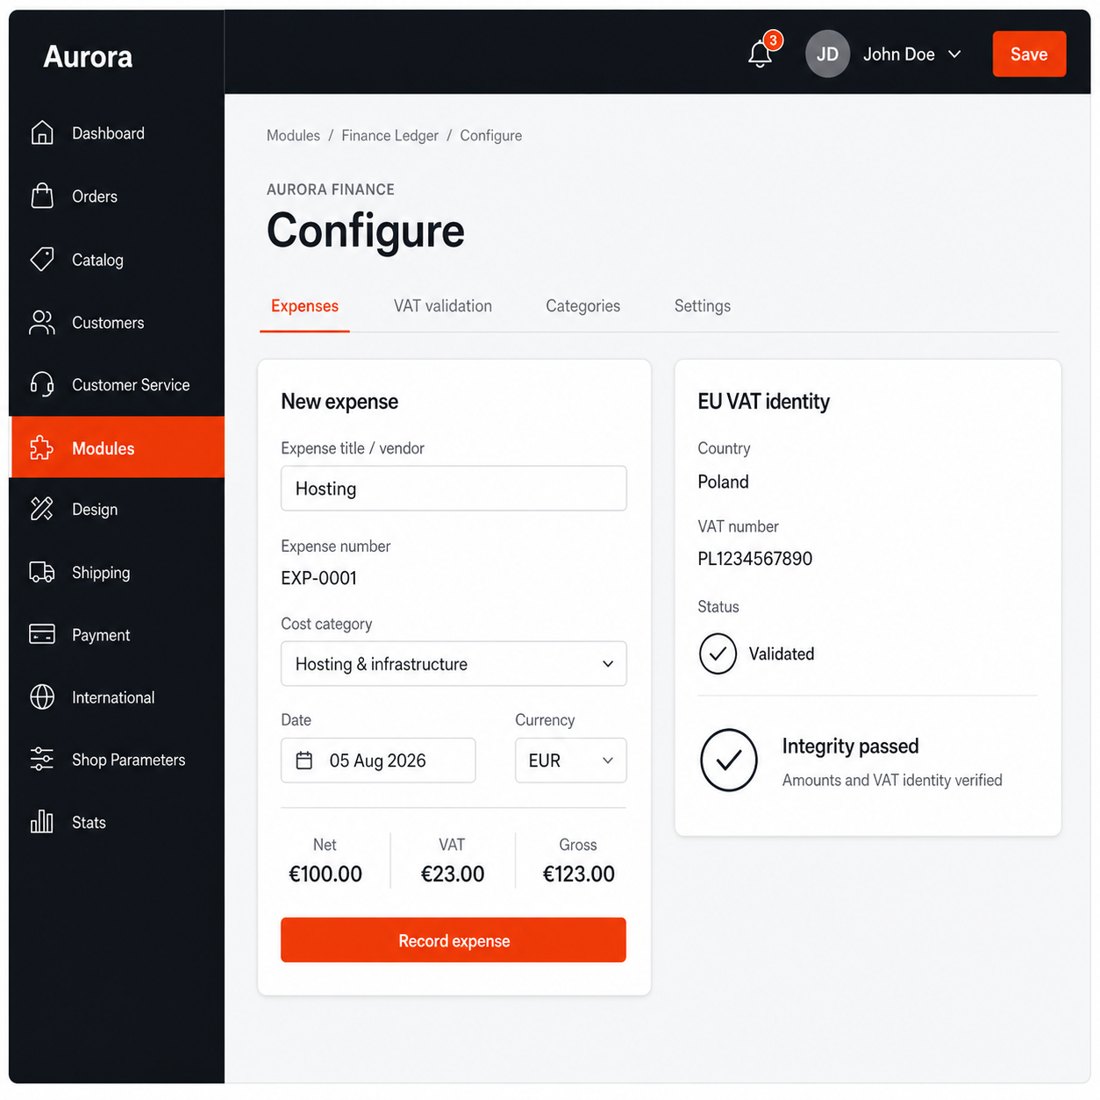Switch to the Categories tab
Viewport: 1100px width, 1100px height.
point(583,306)
